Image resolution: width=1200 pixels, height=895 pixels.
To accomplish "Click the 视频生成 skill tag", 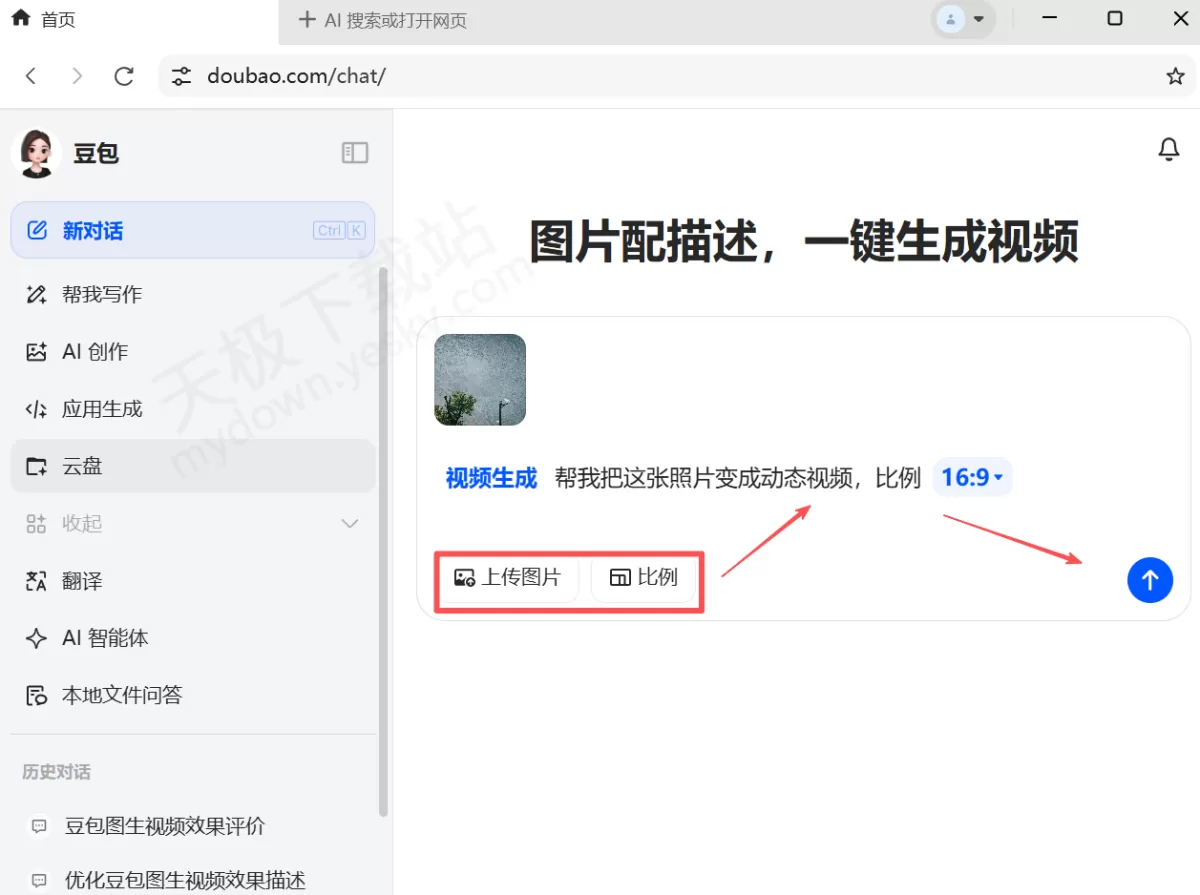I will [491, 478].
